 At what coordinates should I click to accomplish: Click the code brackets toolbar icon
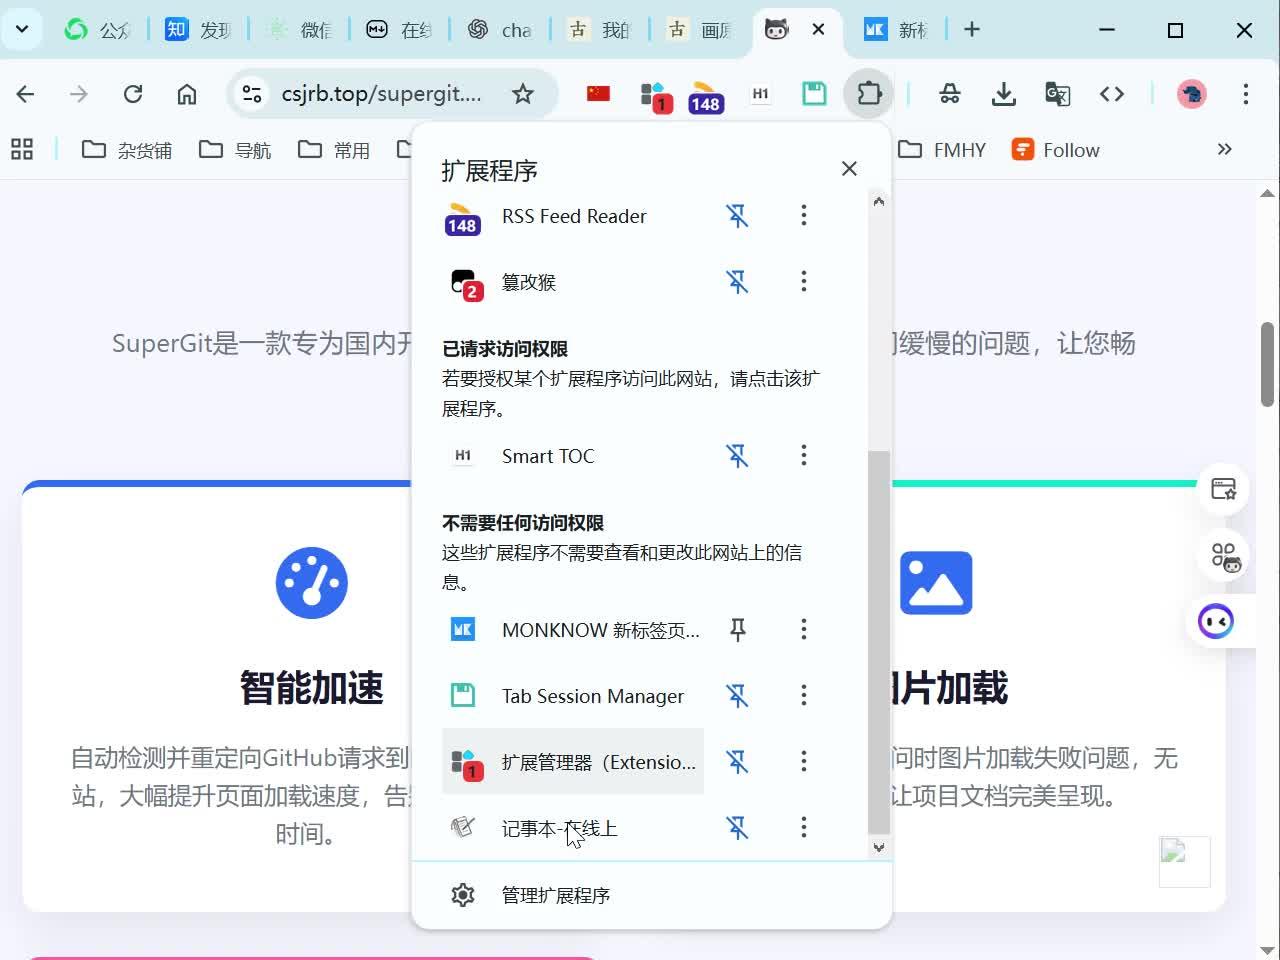1112,94
